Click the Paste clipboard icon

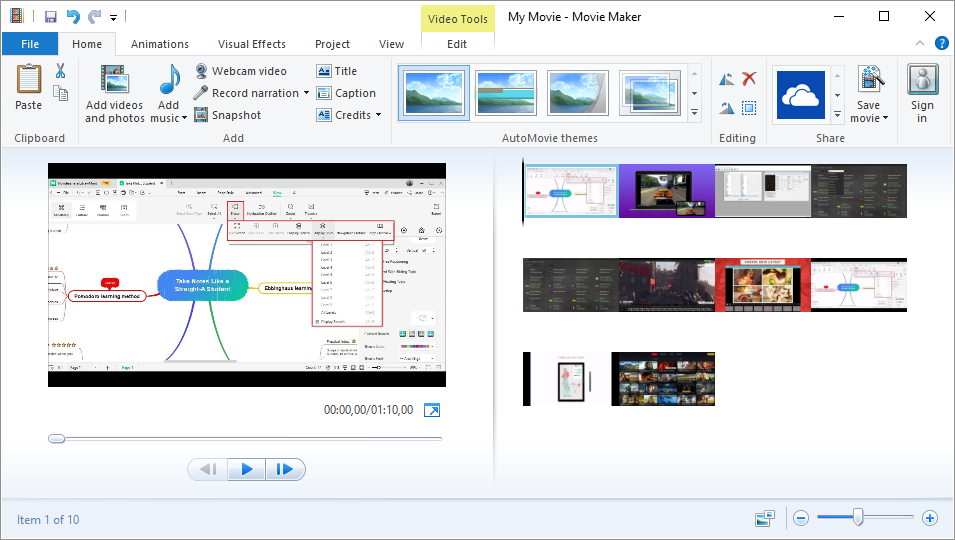point(29,79)
